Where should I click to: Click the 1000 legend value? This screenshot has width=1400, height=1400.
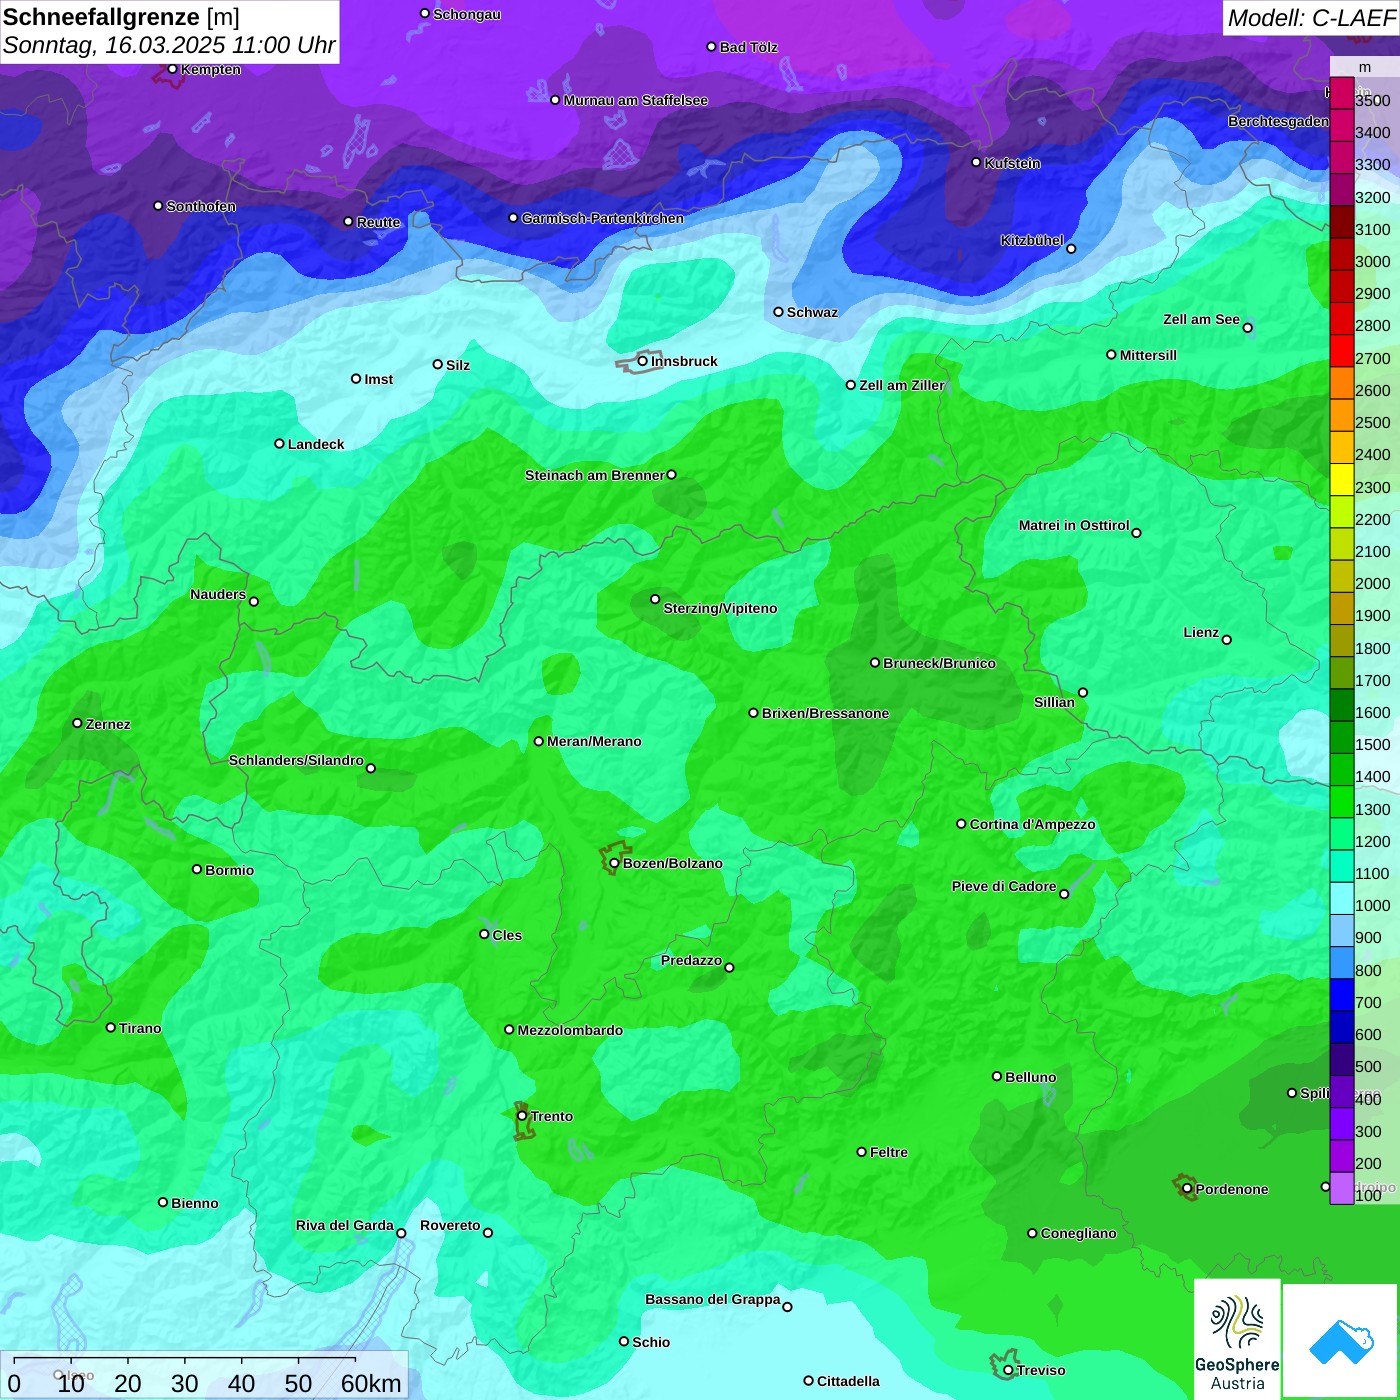point(1372,906)
